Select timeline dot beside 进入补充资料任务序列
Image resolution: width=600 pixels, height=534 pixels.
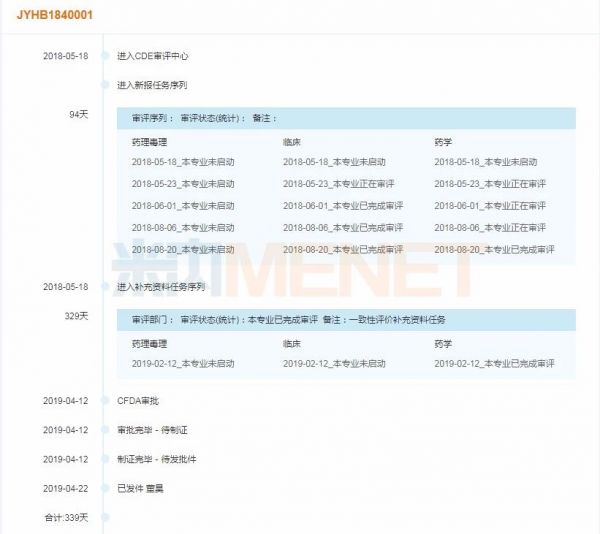pos(104,287)
